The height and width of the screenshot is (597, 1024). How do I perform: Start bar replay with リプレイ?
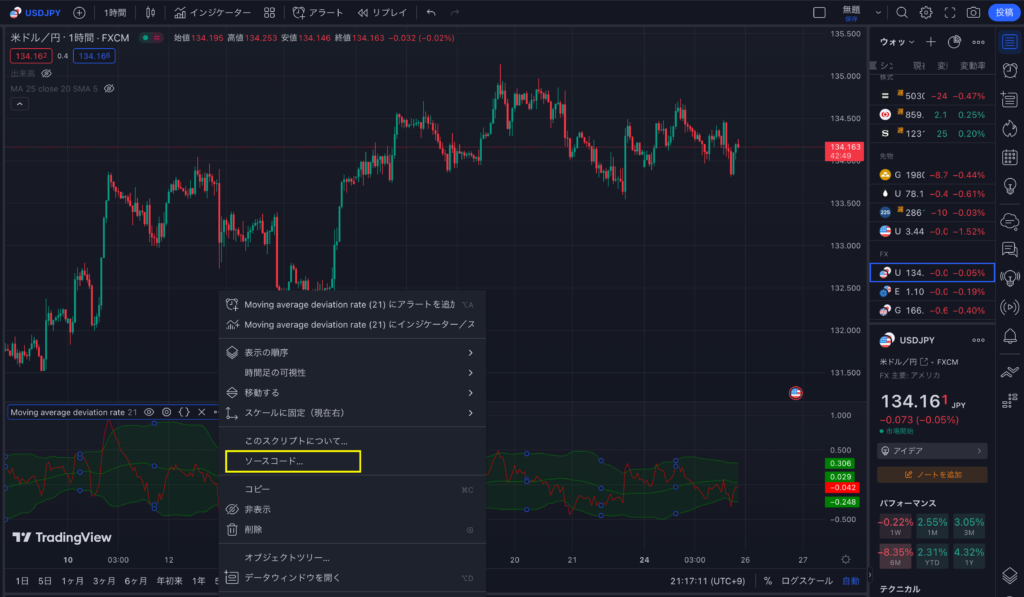point(383,12)
